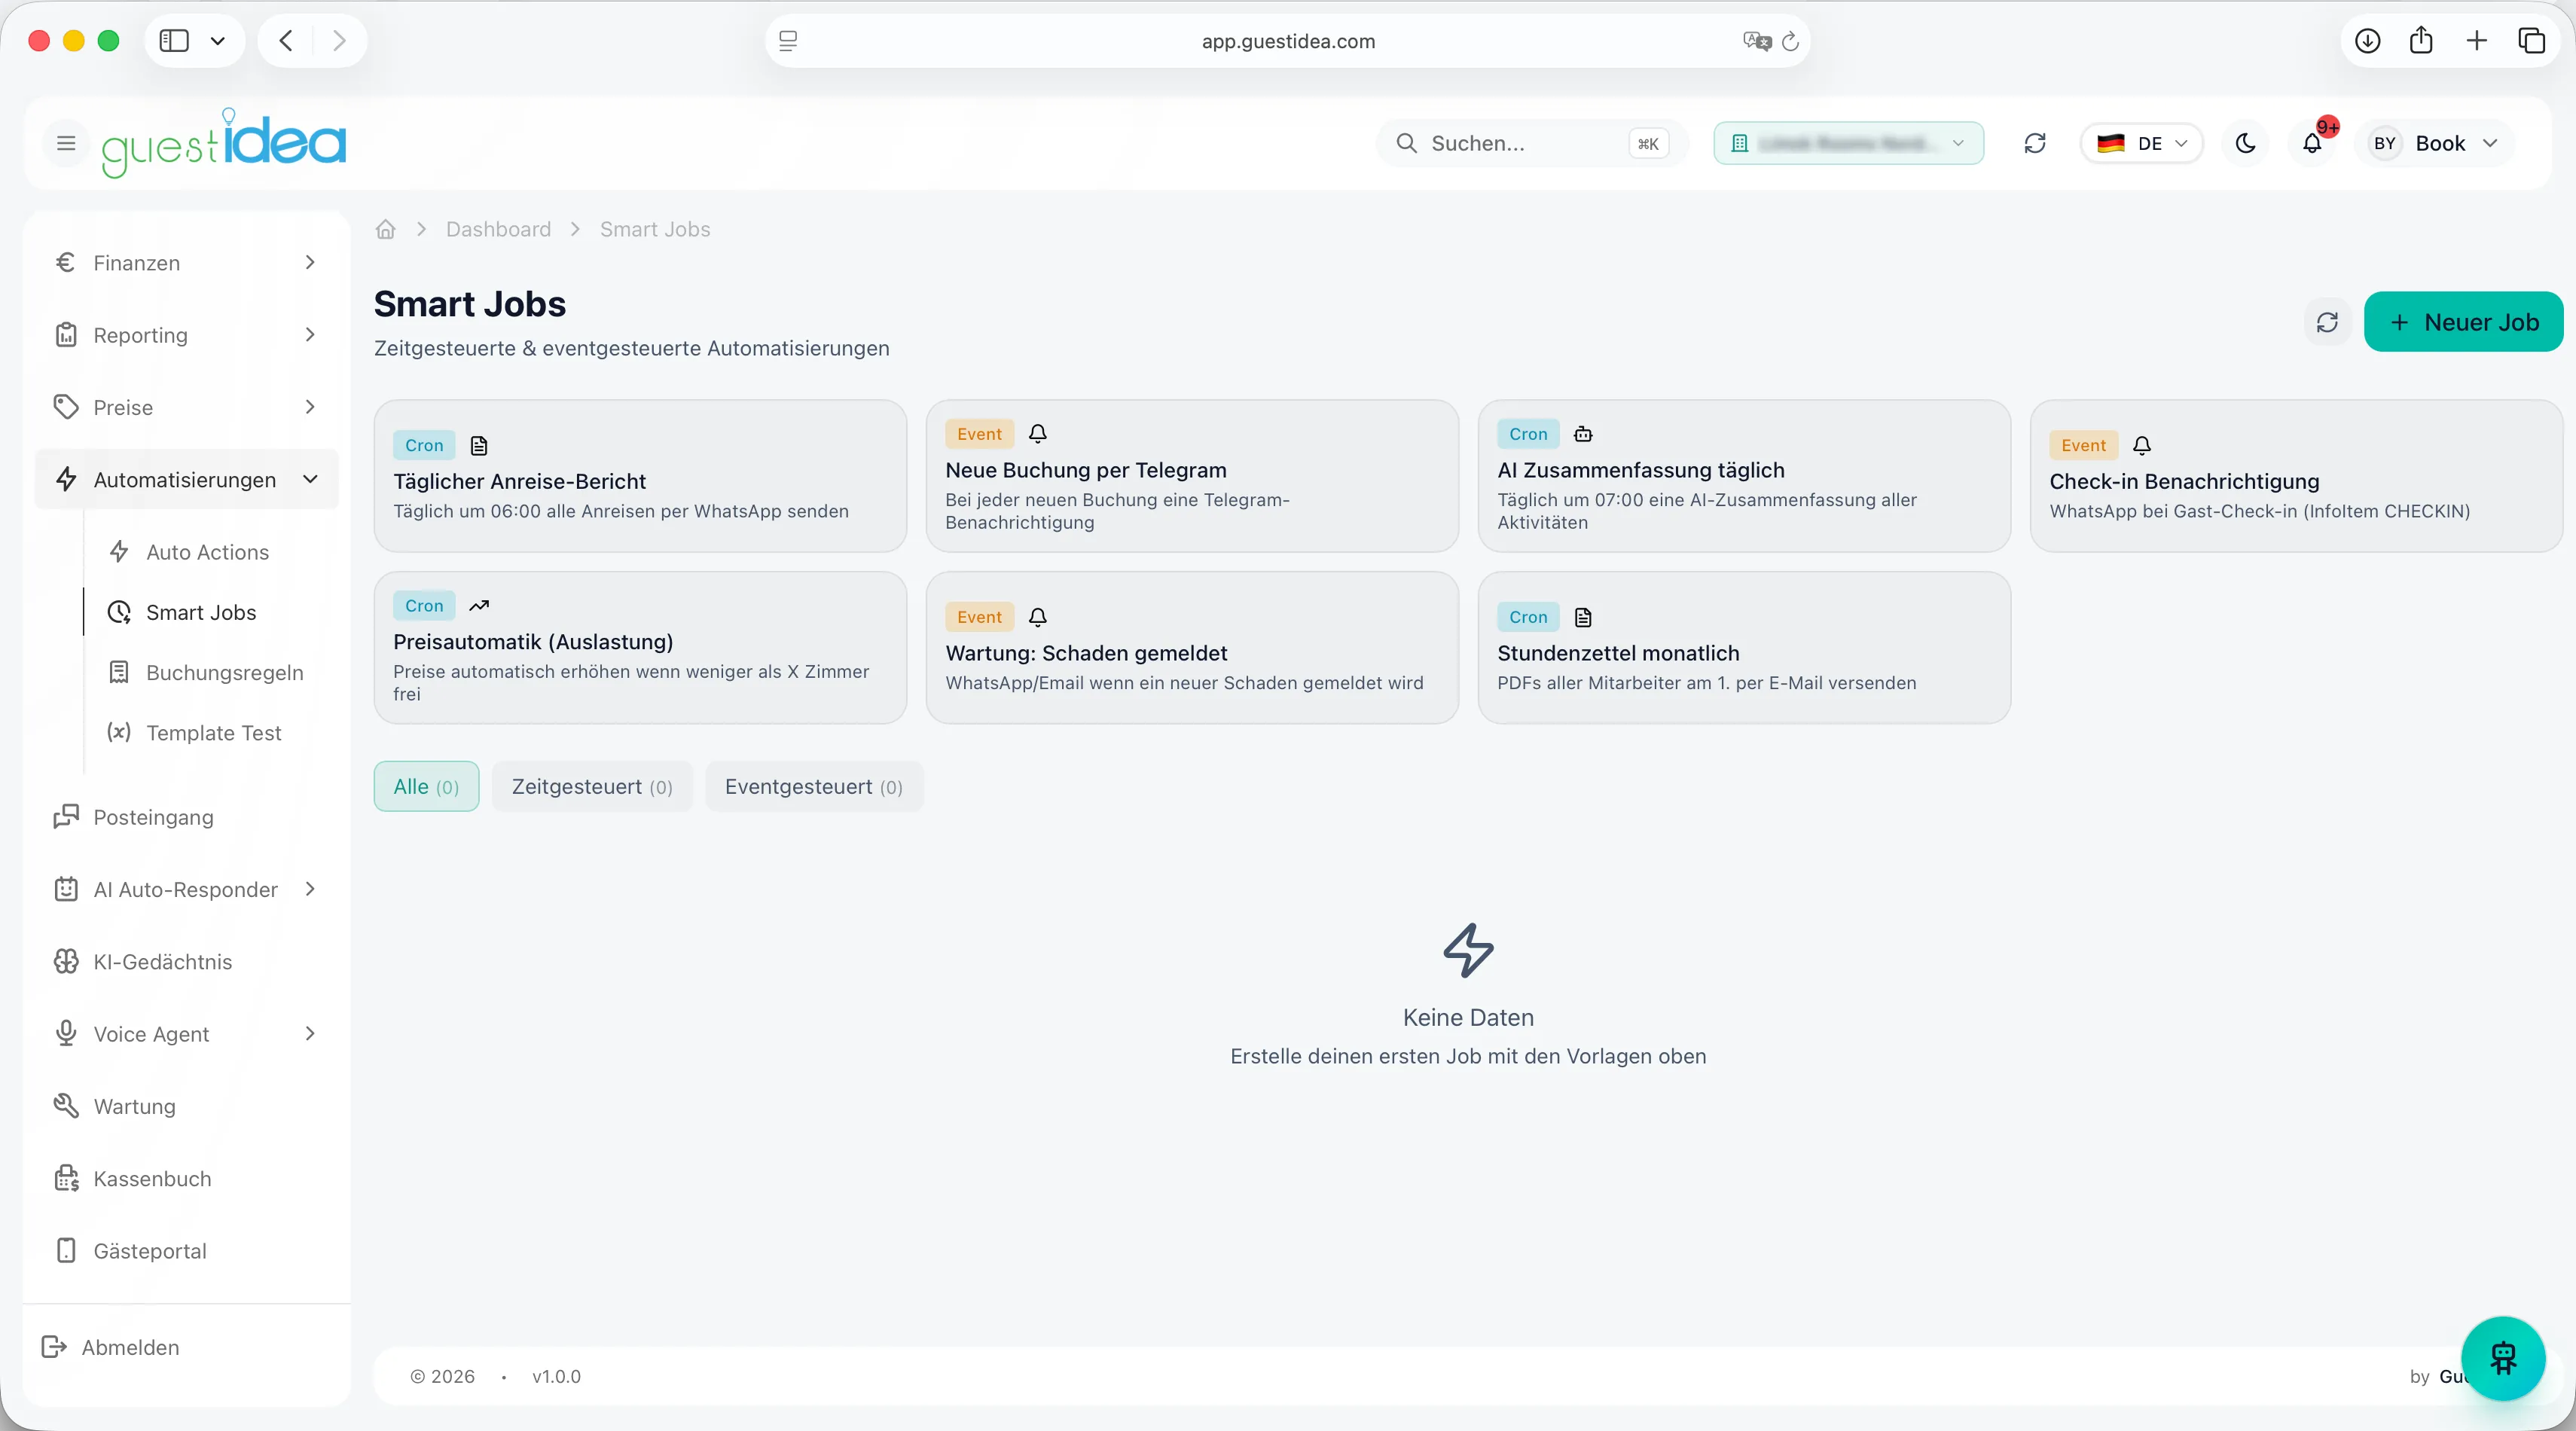The width and height of the screenshot is (2576, 1431).
Task: Choose the Check-in Benachrichtigung template
Action: (x=2296, y=476)
